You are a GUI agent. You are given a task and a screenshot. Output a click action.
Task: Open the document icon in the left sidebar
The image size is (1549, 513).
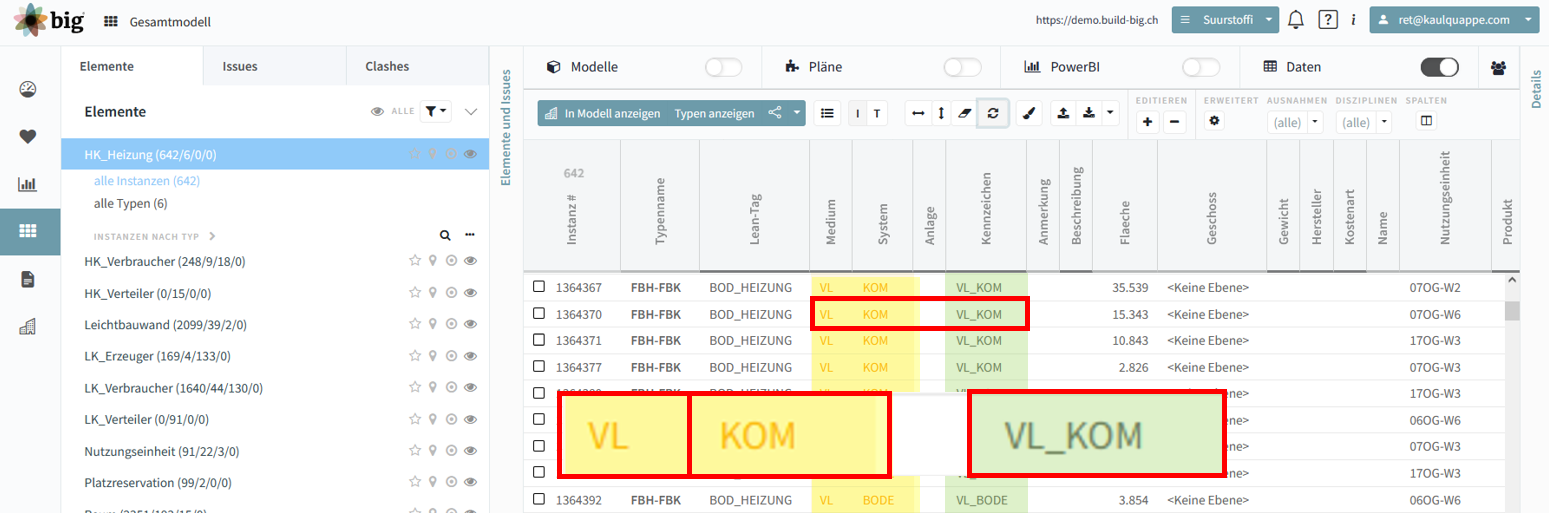[28, 279]
